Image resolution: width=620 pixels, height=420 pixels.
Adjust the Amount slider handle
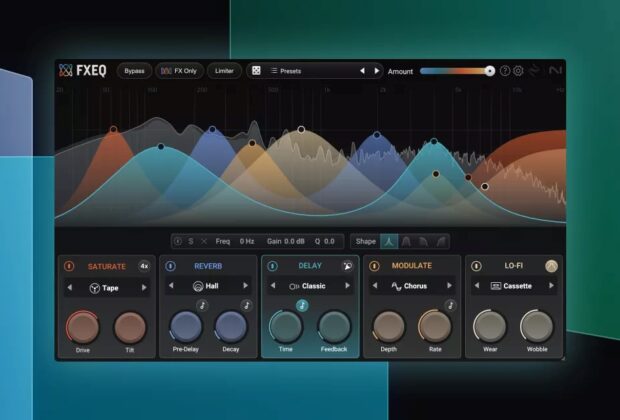(x=490, y=71)
